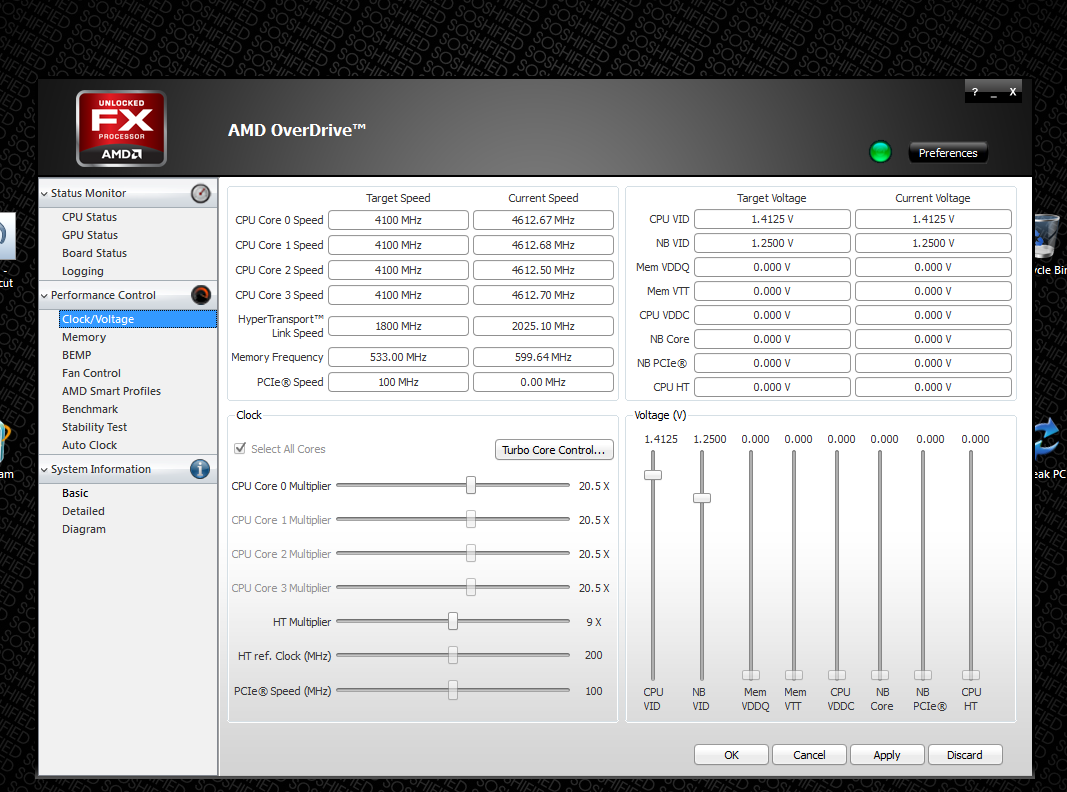The width and height of the screenshot is (1067, 792).
Task: Click NB VID current voltage 1.2500 V
Action: [x=933, y=243]
